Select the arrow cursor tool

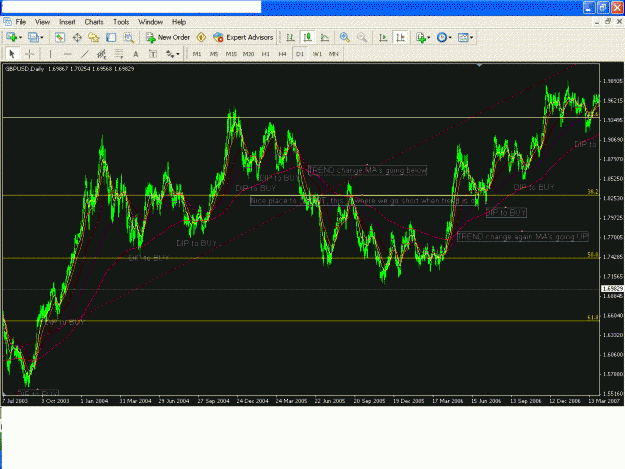click(x=12, y=54)
